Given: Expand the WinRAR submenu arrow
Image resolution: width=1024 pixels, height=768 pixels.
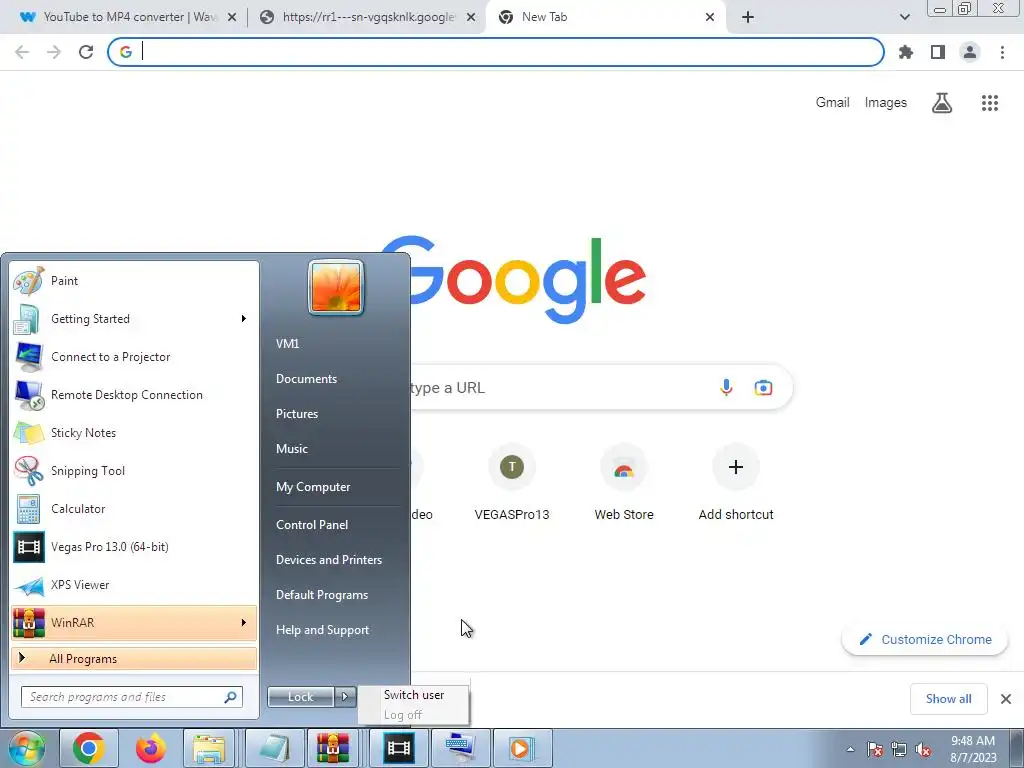Looking at the screenshot, I should click(x=244, y=622).
